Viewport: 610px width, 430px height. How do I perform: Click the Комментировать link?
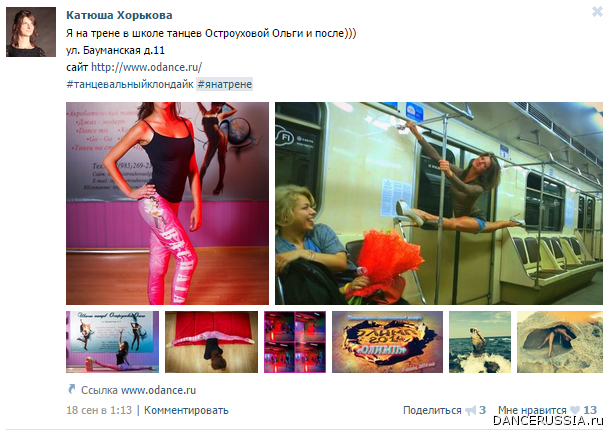[x=186, y=410]
